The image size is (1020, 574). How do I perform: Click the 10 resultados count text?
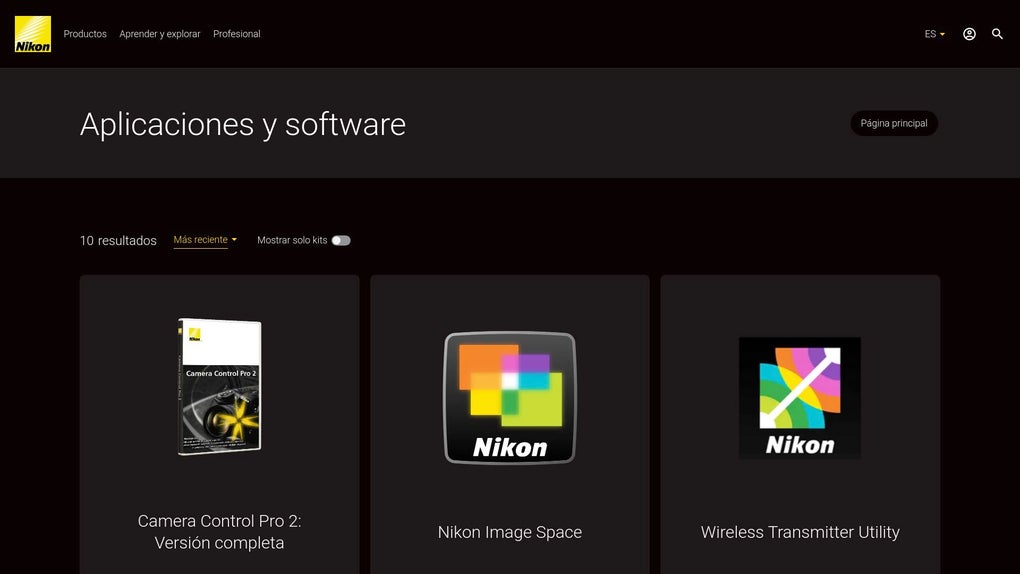(118, 241)
